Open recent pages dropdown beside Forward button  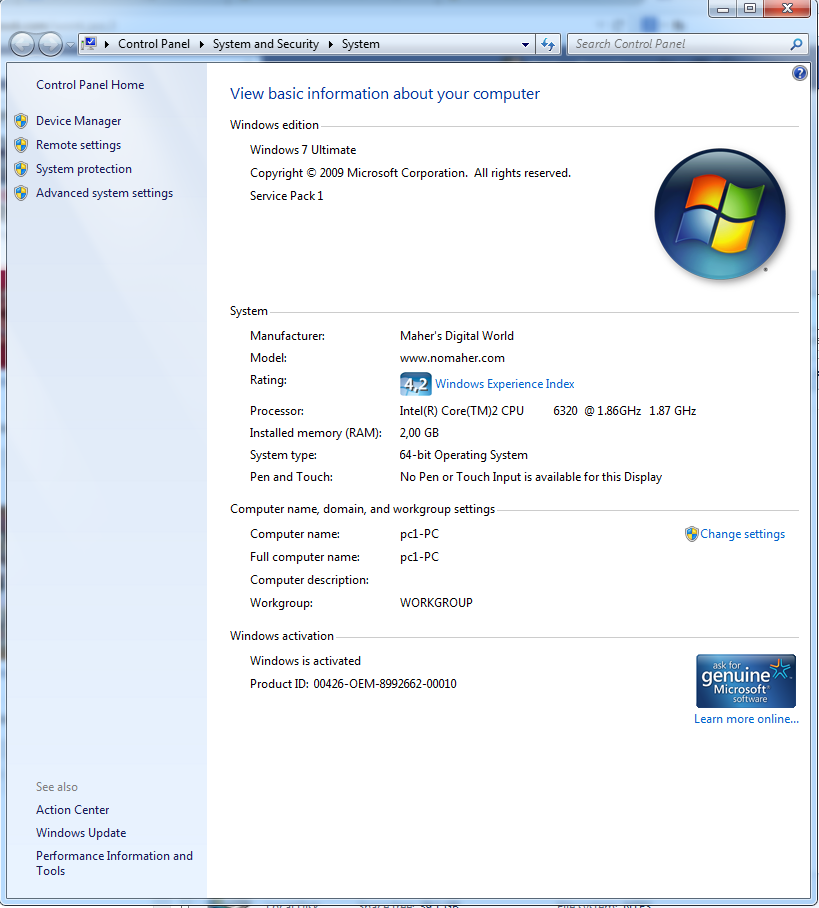(70, 45)
